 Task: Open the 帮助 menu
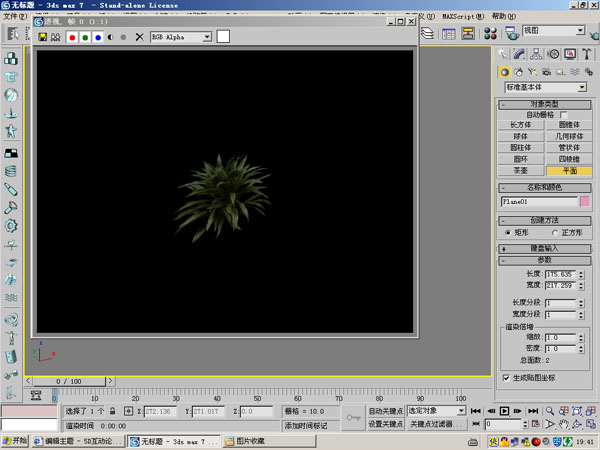coord(504,16)
